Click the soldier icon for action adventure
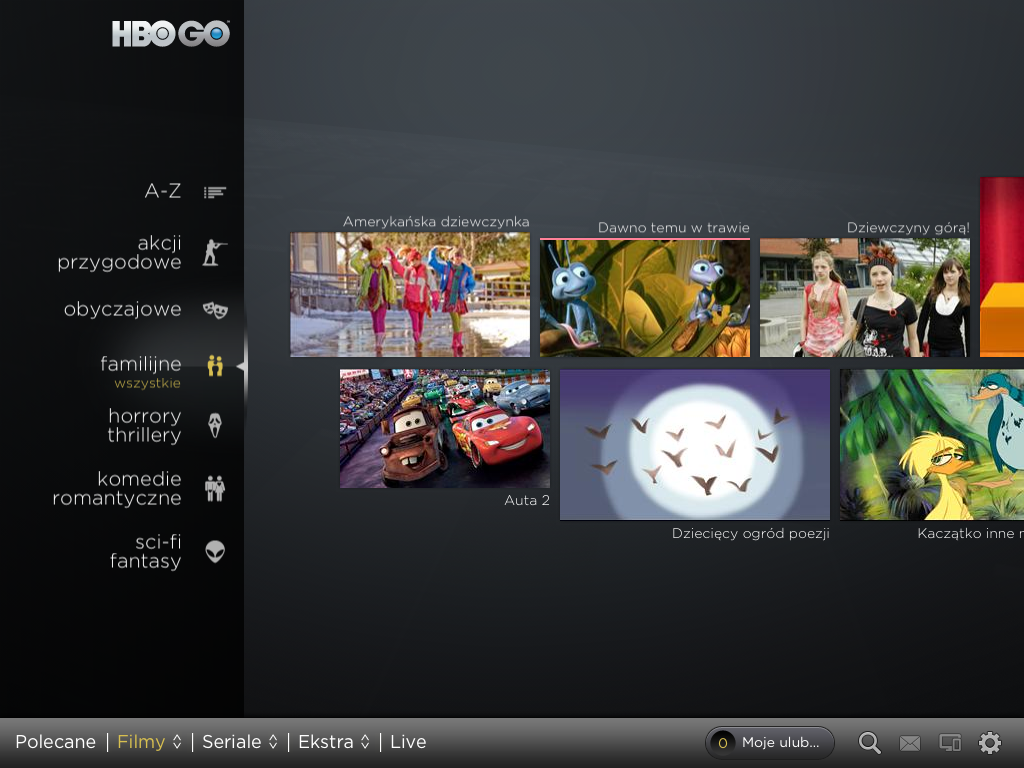The height and width of the screenshot is (768, 1024). tap(214, 252)
